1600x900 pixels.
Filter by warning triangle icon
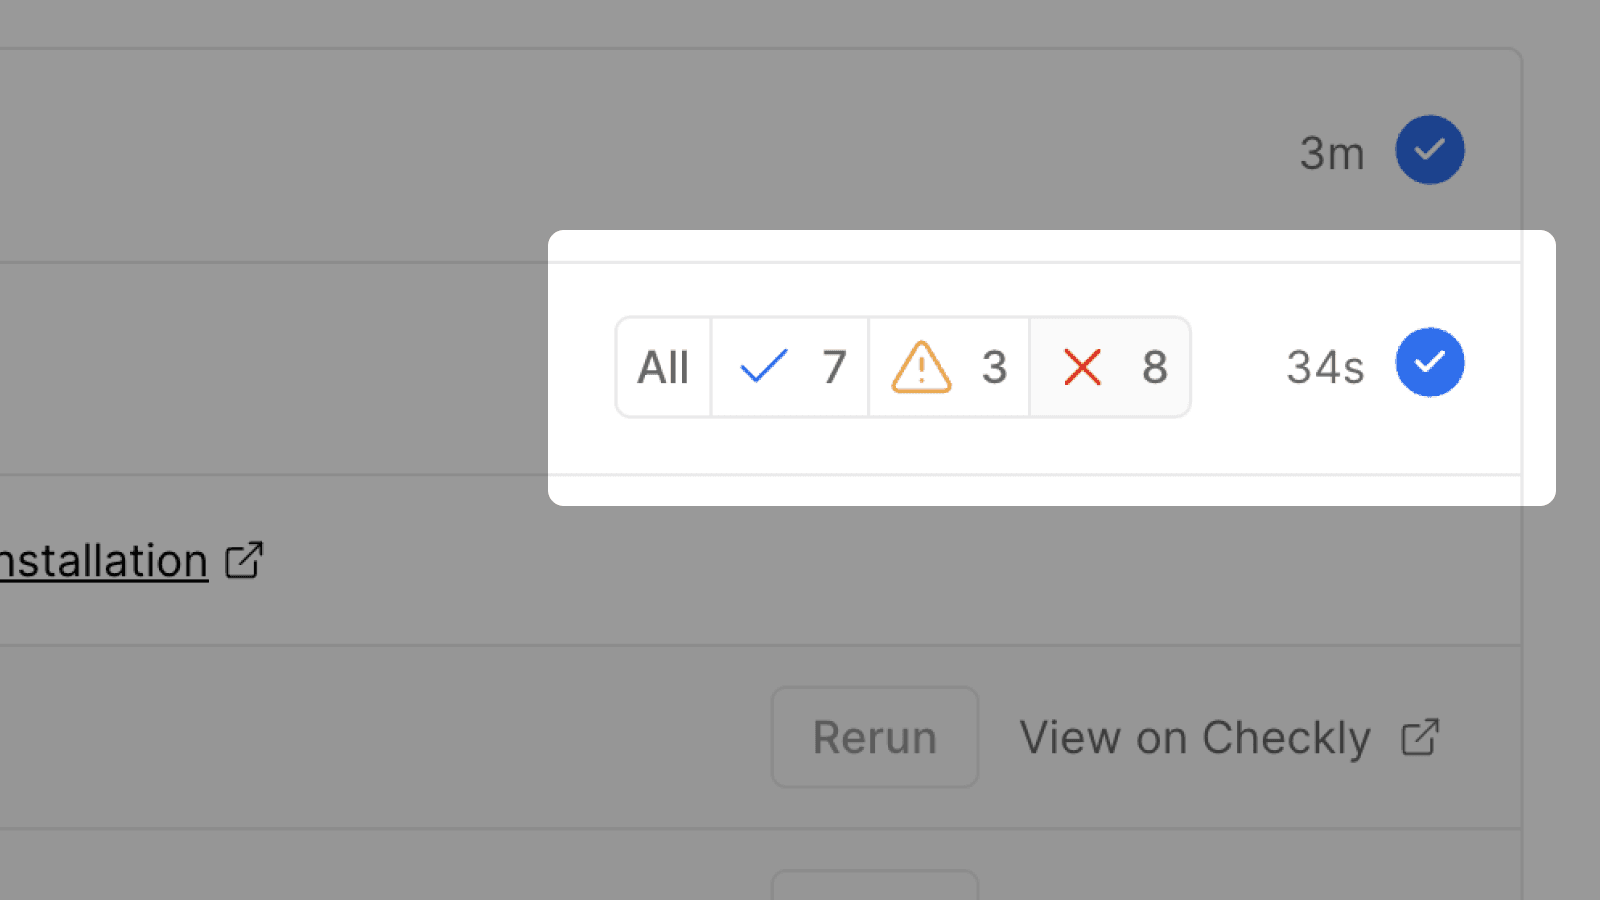[921, 367]
